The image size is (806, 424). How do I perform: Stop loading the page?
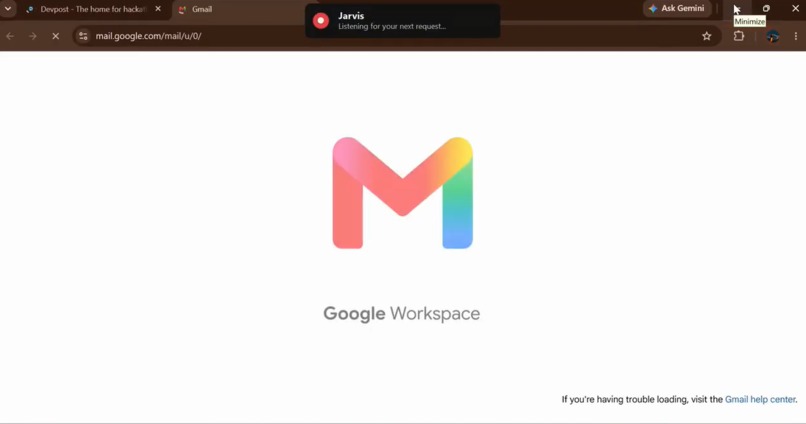coord(56,36)
